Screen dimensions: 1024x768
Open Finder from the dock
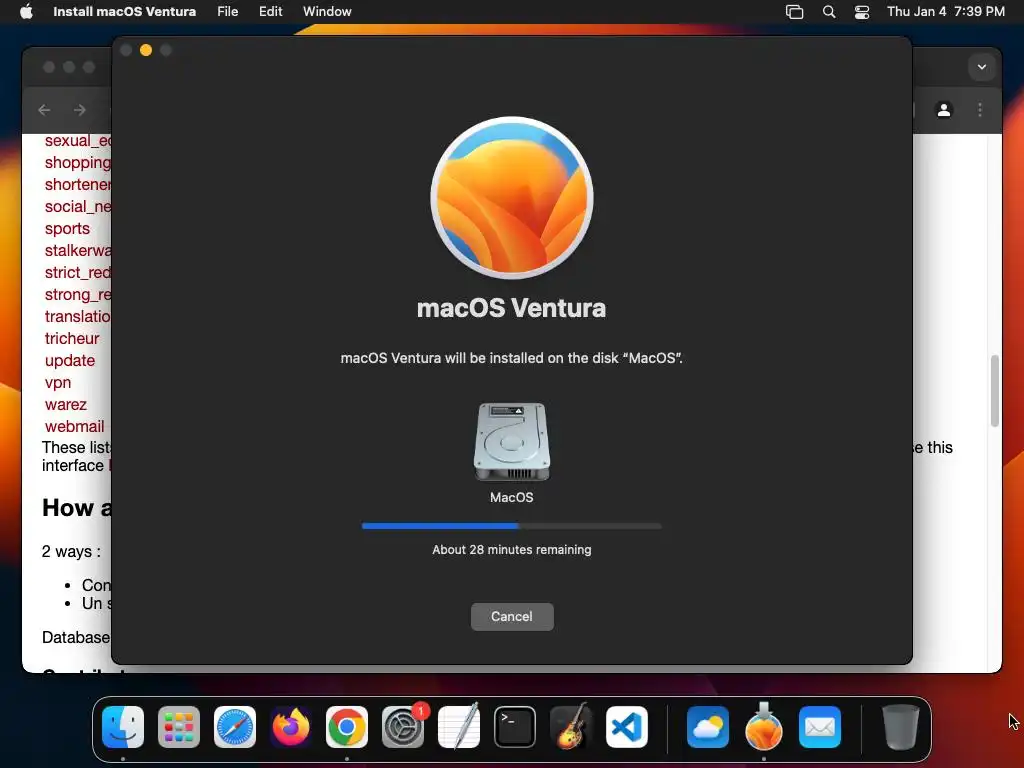[x=123, y=727]
